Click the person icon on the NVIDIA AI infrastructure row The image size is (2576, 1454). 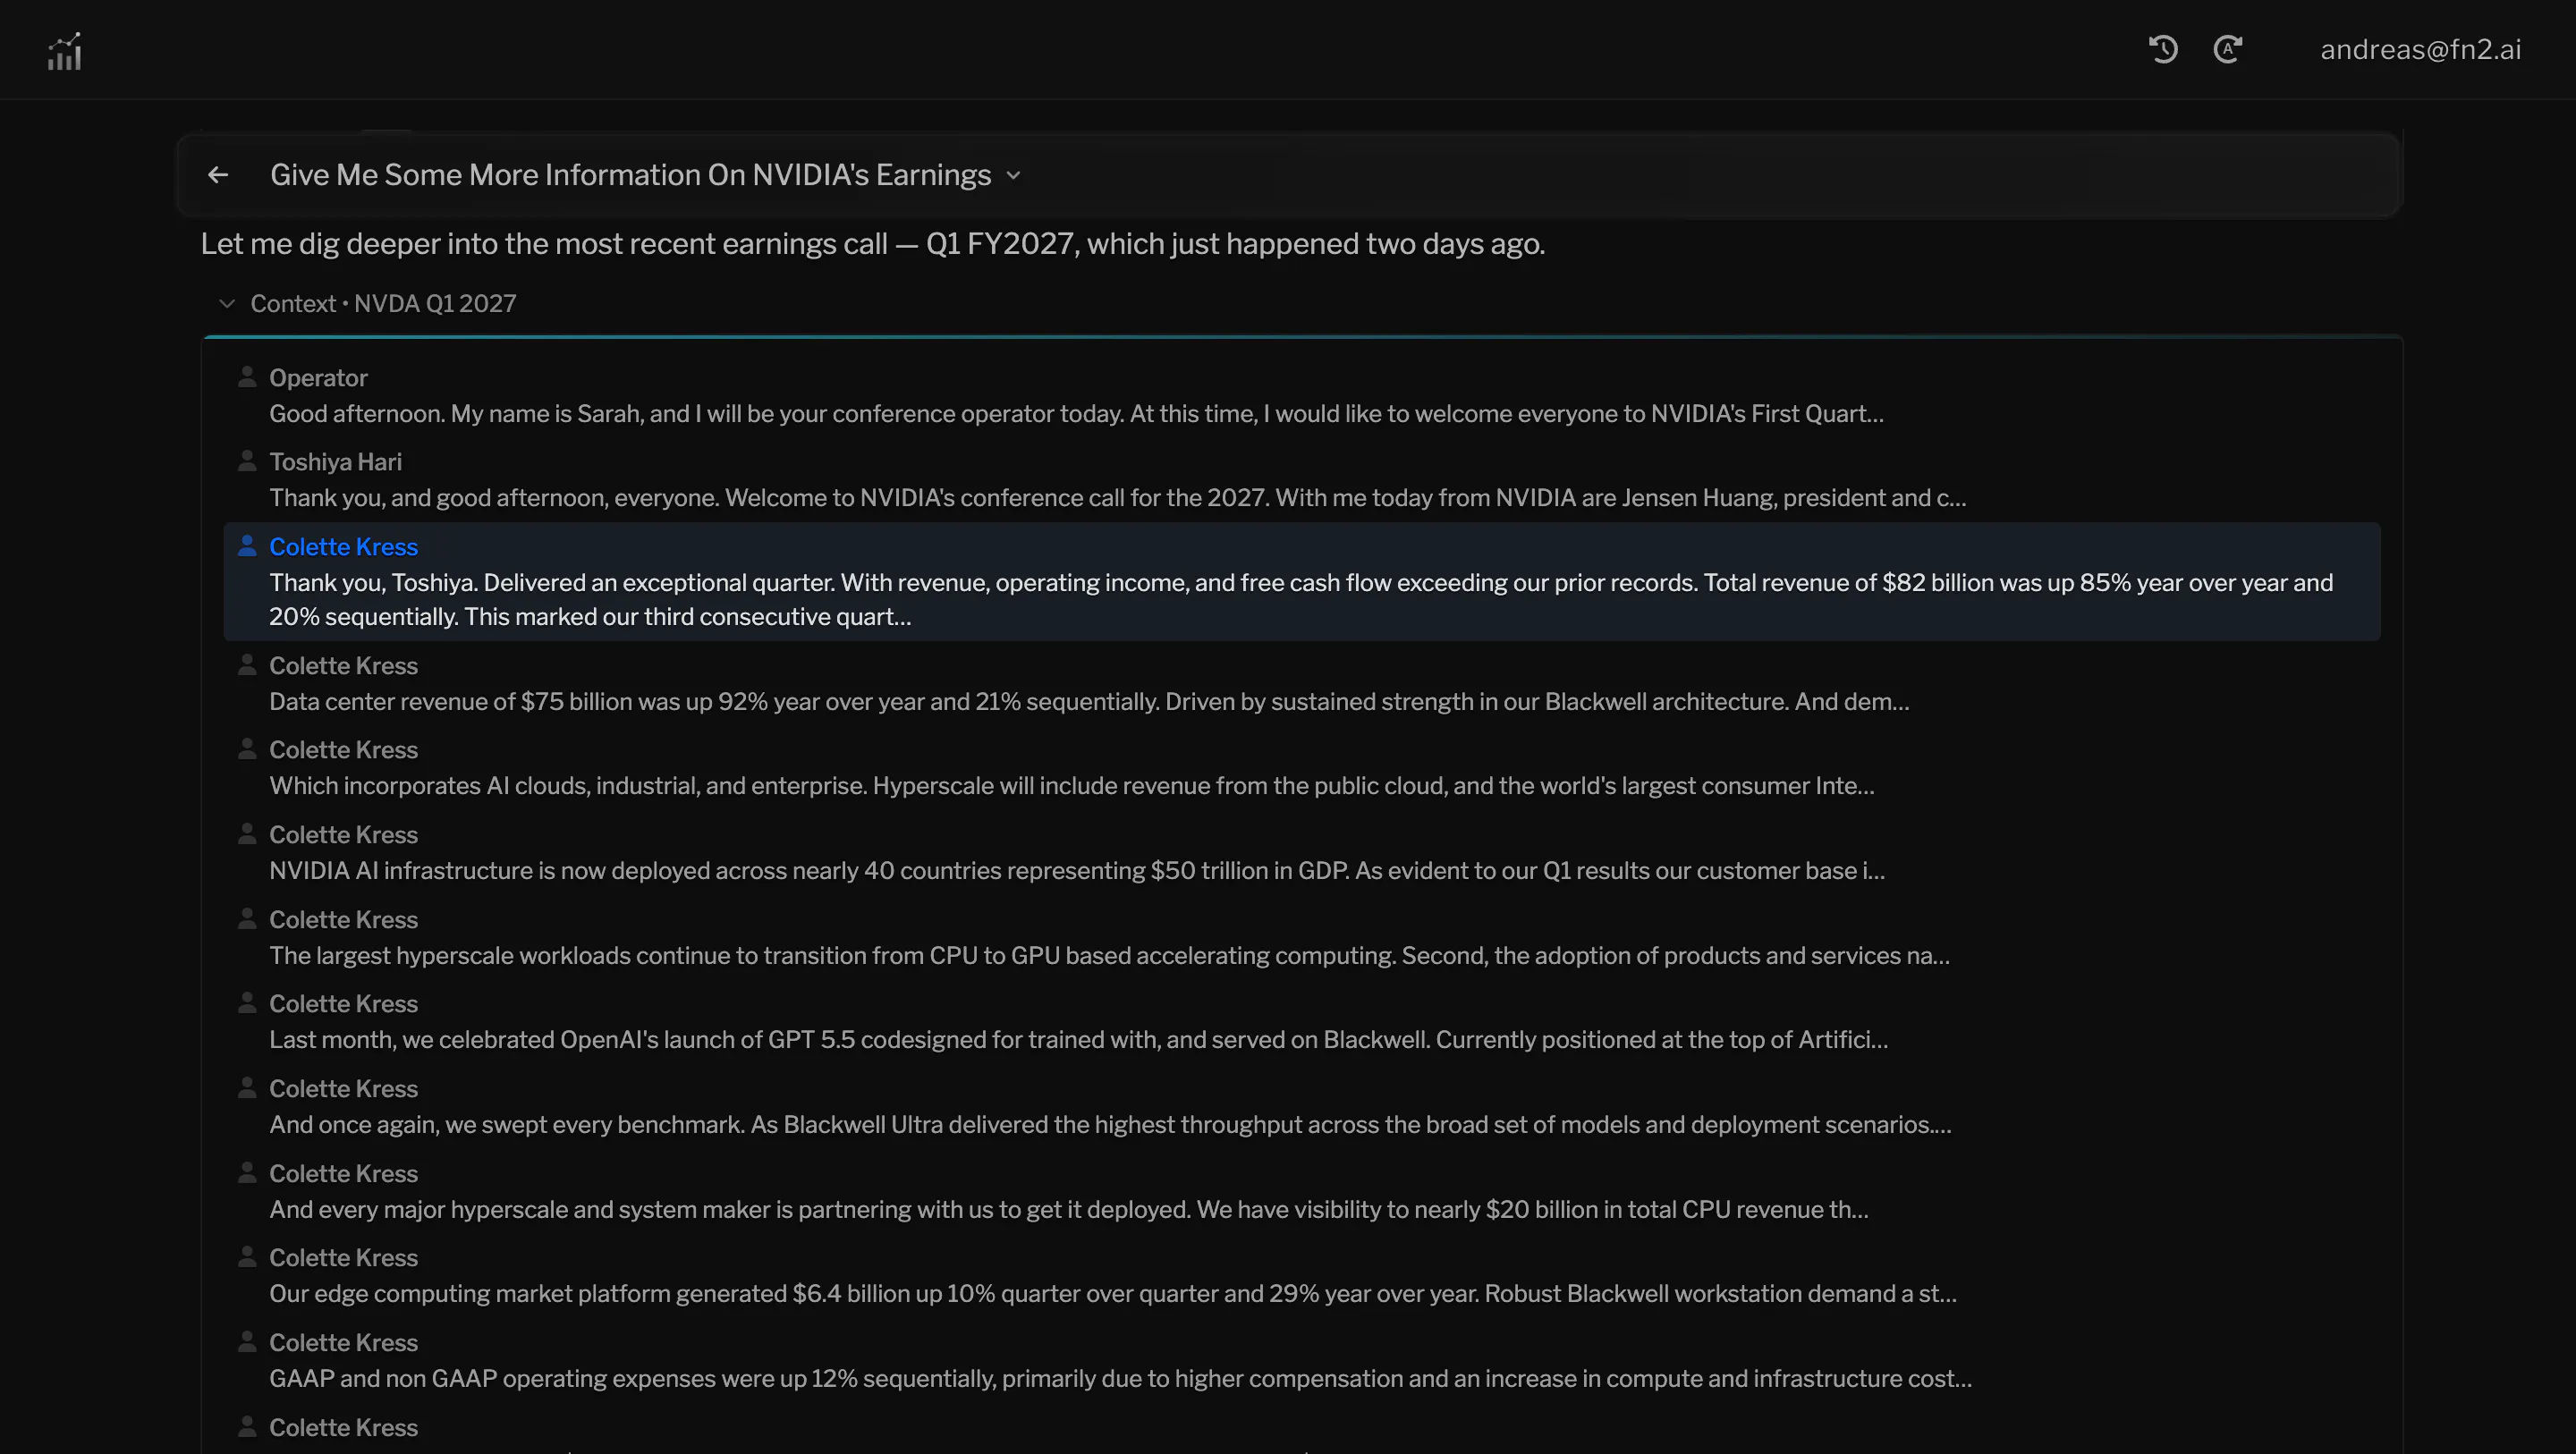[247, 834]
